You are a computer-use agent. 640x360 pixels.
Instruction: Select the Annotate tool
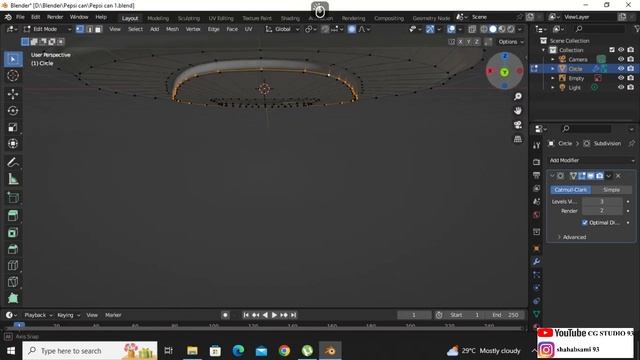tap(13, 162)
